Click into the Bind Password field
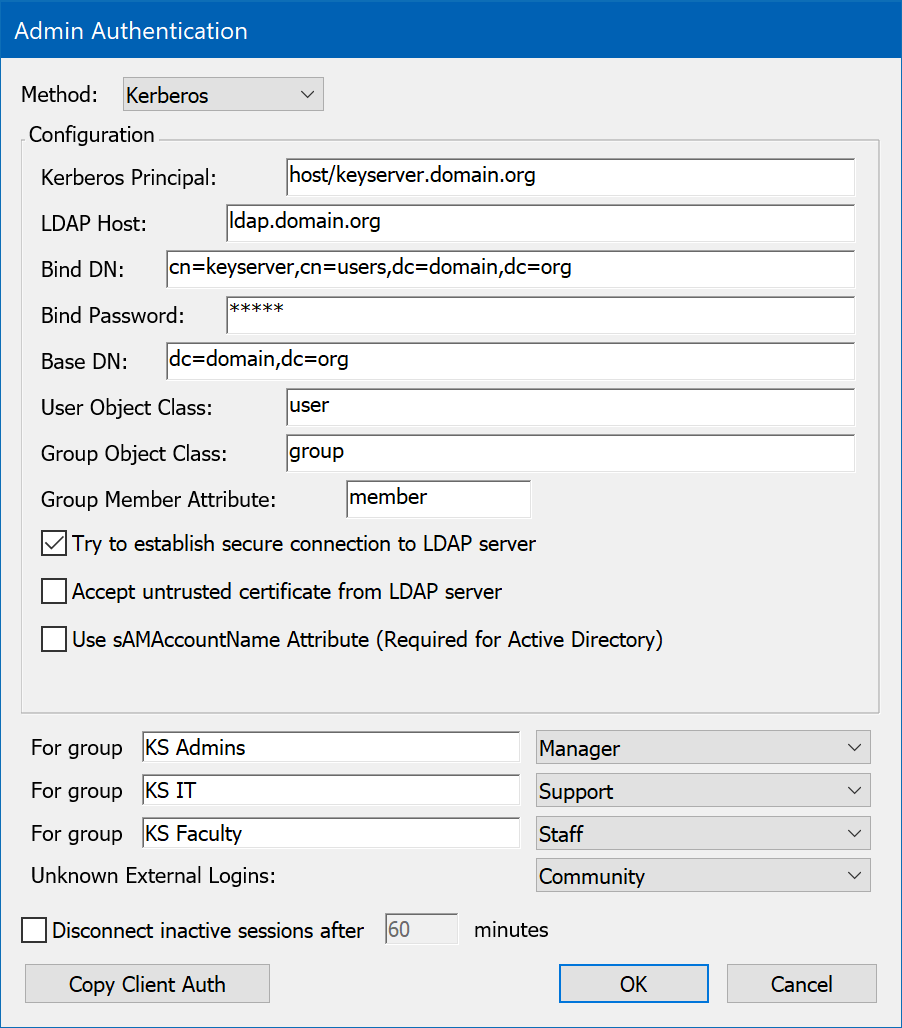The width and height of the screenshot is (902, 1028). 540,315
